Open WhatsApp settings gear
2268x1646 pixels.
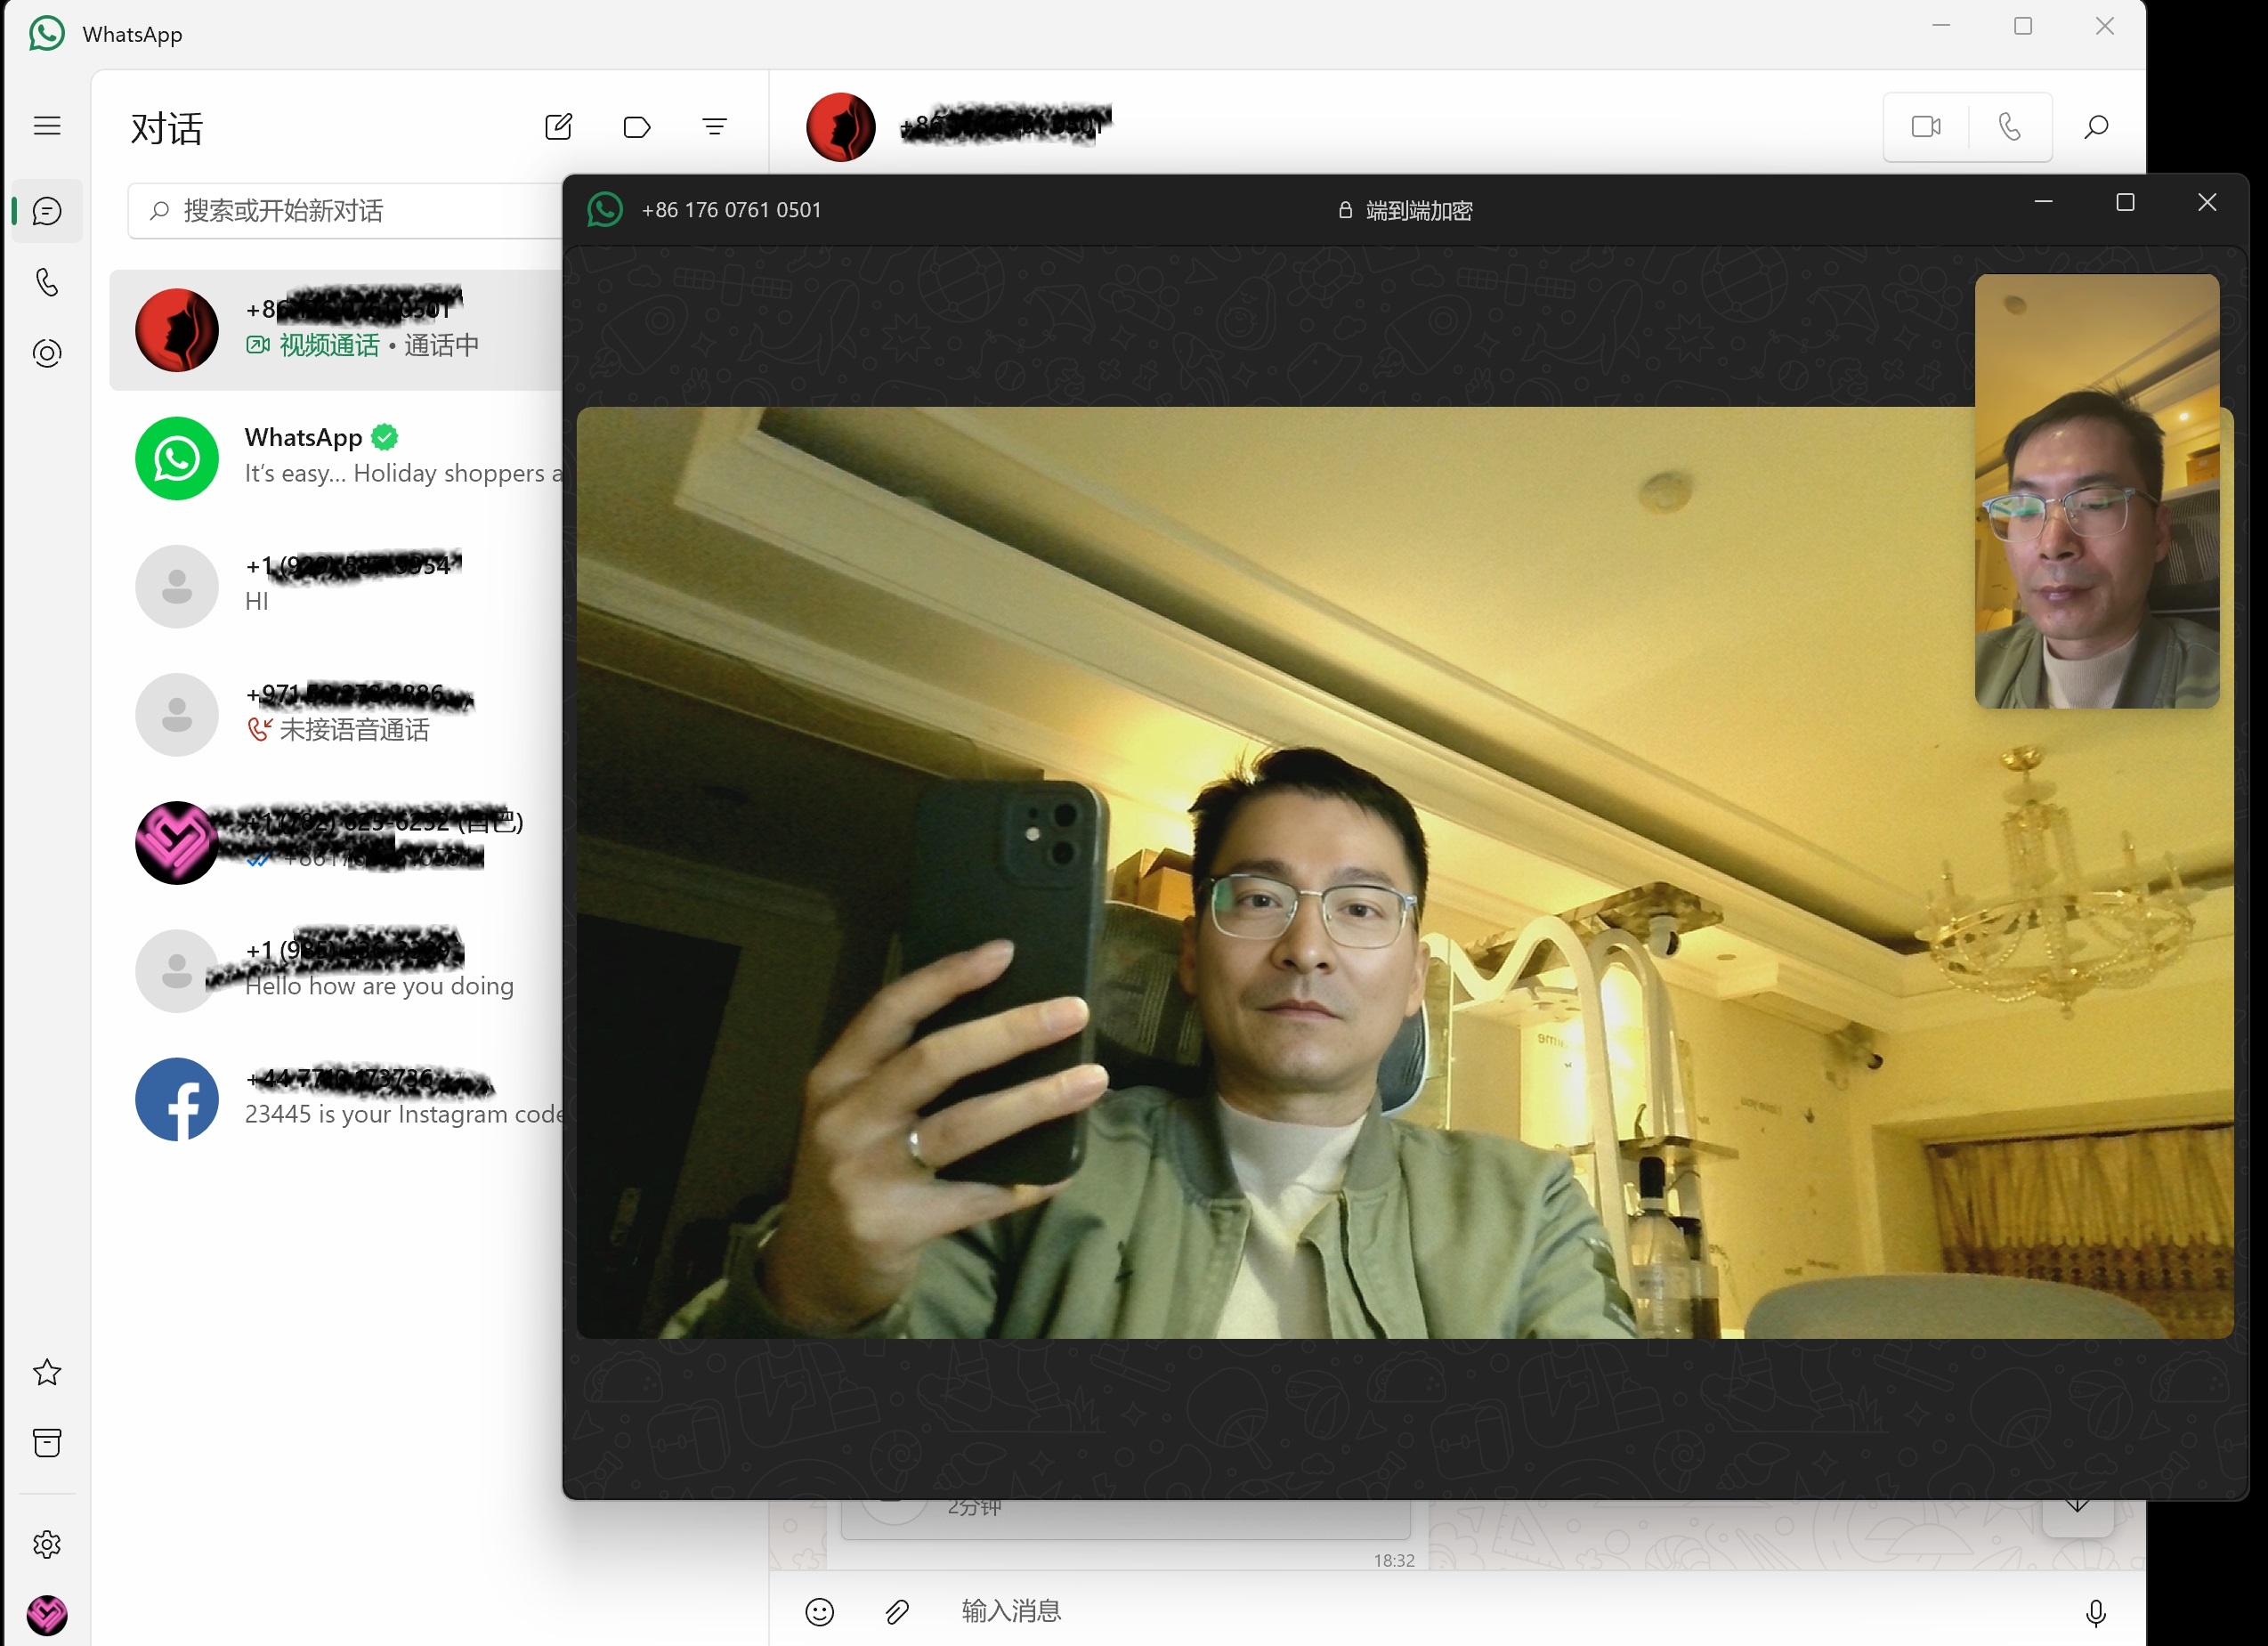[47, 1544]
